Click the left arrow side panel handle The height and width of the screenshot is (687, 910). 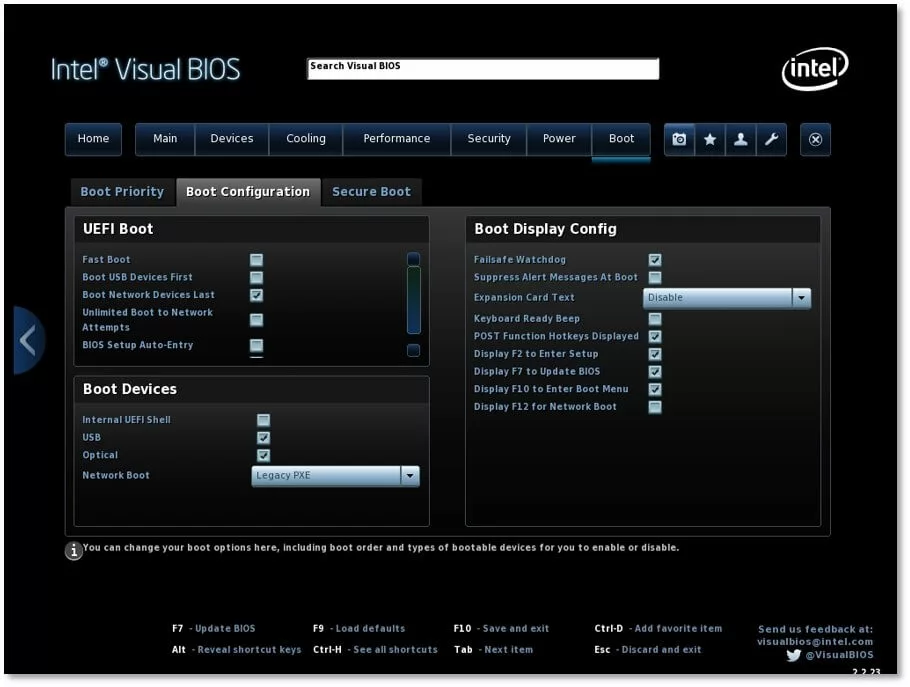[28, 340]
